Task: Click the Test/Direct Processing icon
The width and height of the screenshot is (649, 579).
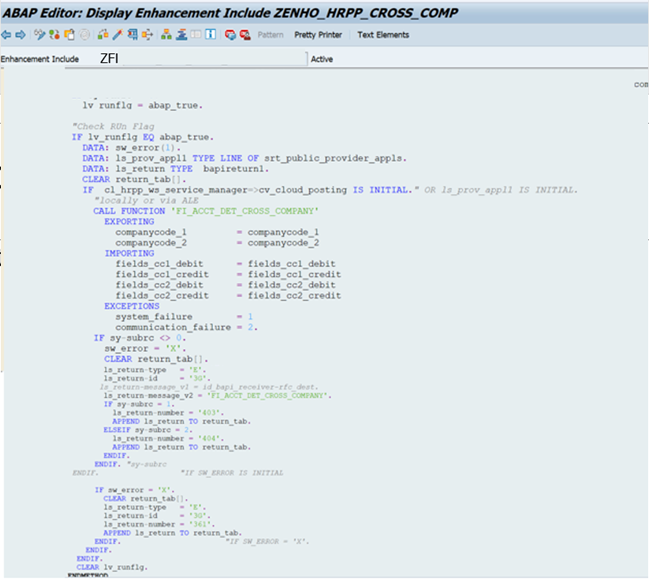Action: (132, 35)
